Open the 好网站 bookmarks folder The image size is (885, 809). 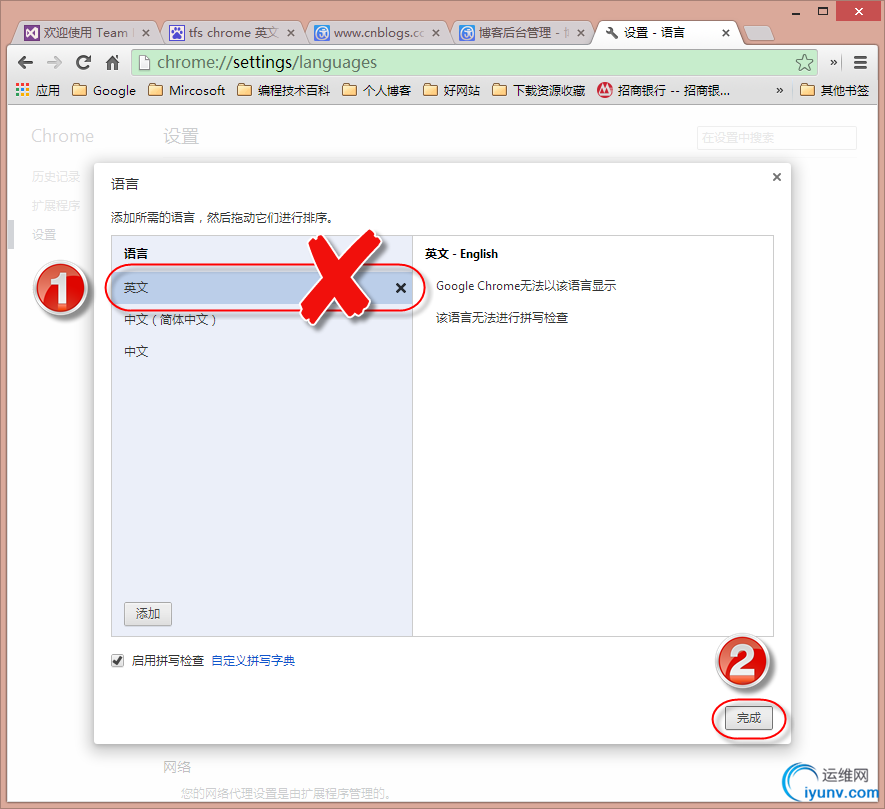[452, 90]
